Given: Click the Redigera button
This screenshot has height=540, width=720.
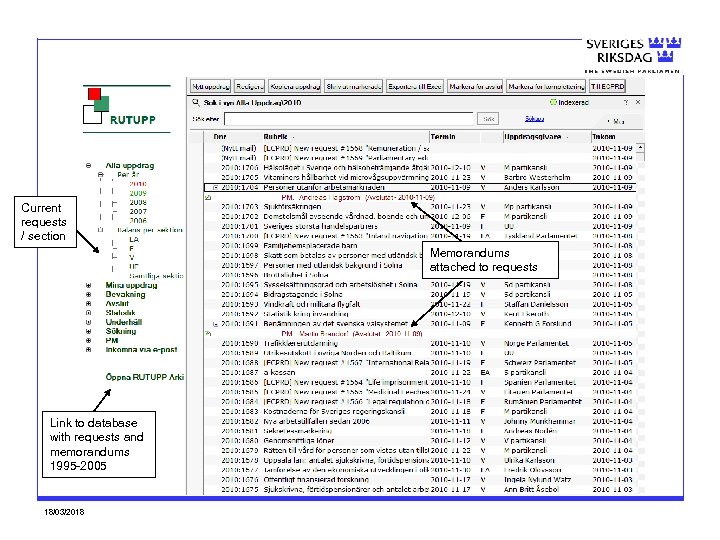Looking at the screenshot, I should (x=249, y=86).
